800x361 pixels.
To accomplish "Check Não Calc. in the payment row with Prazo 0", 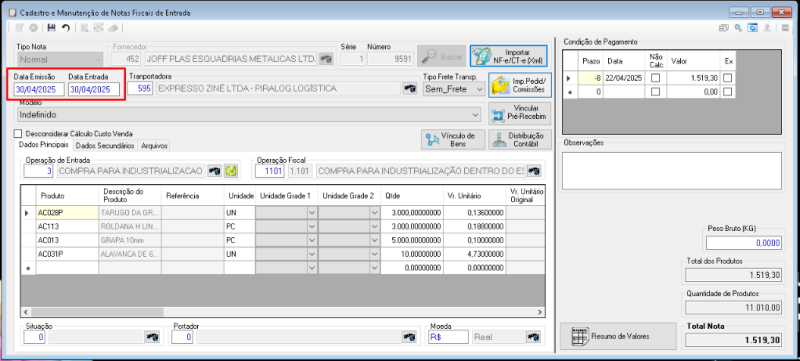I will pos(655,92).
